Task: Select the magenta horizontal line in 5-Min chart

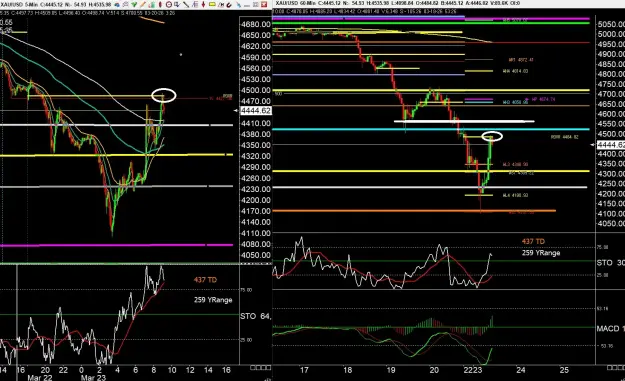Action: click(116, 245)
